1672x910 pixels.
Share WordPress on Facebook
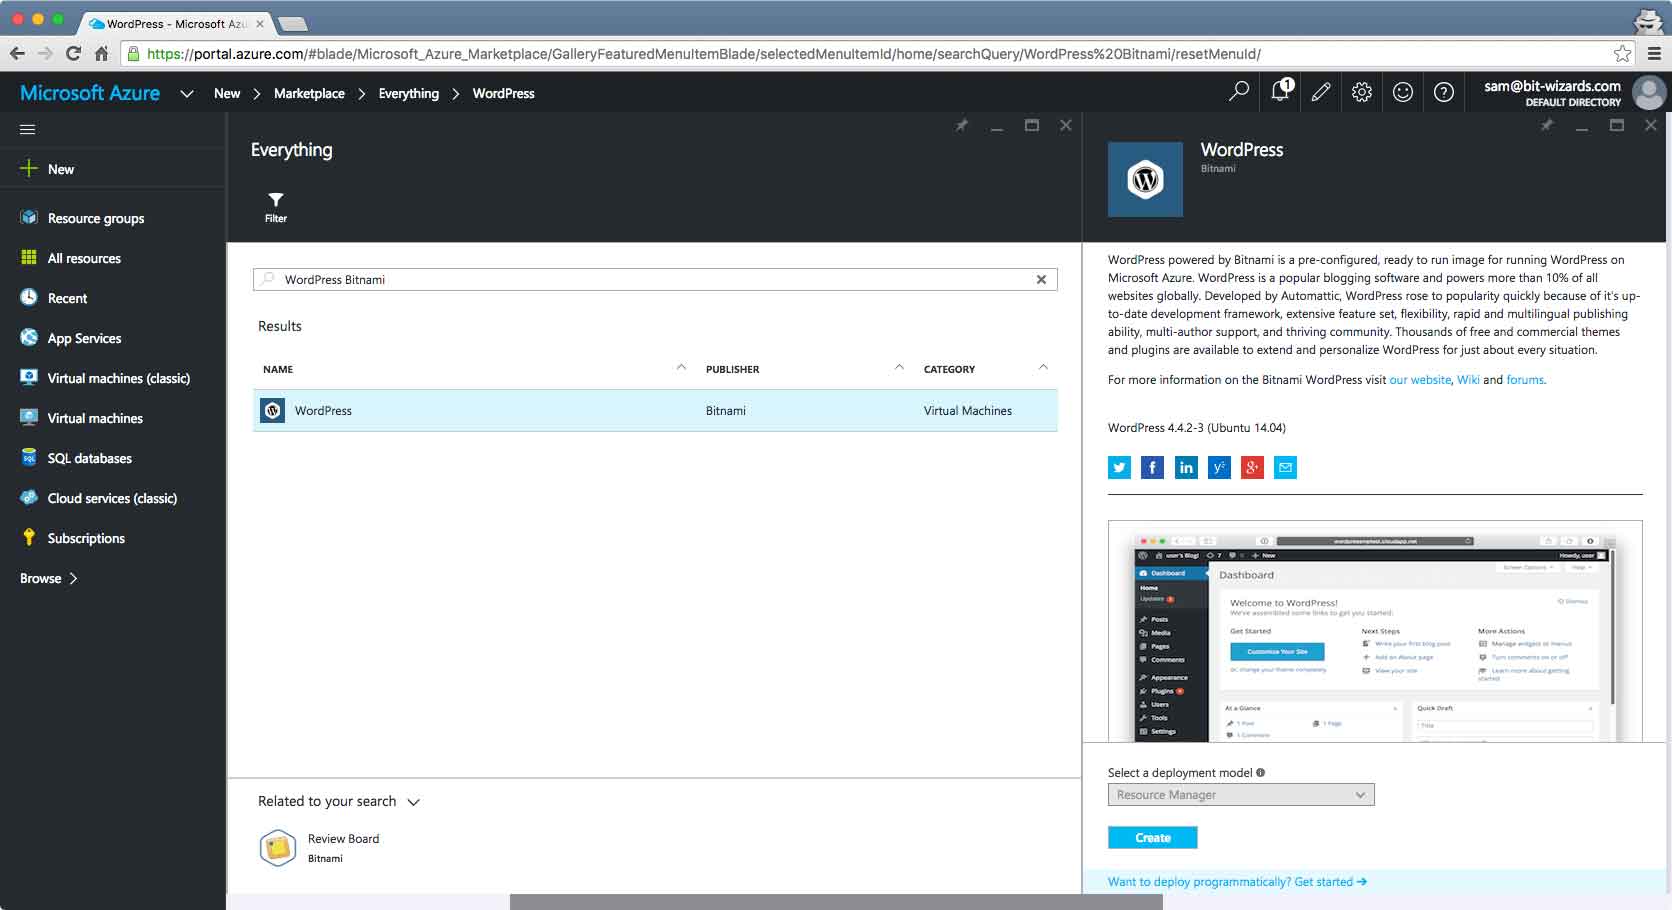coord(1152,467)
